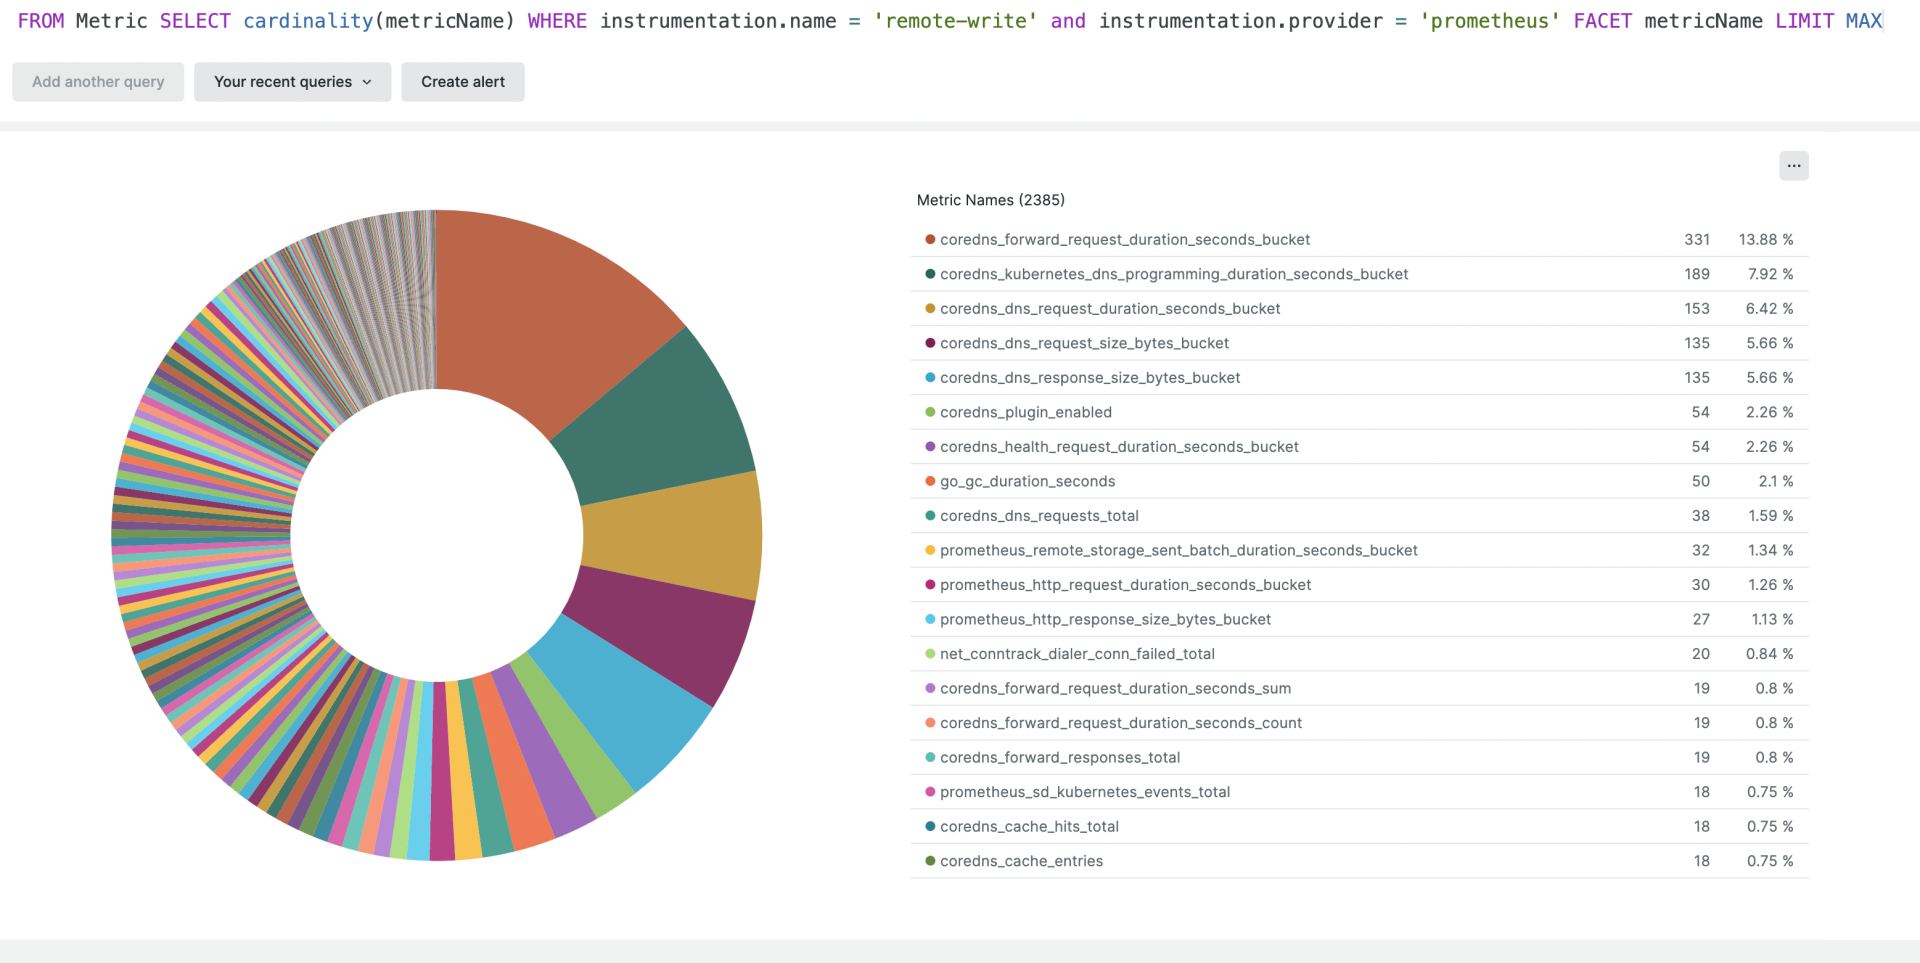Click cardinality function in the query bar
1920x963 pixels.
[307, 20]
